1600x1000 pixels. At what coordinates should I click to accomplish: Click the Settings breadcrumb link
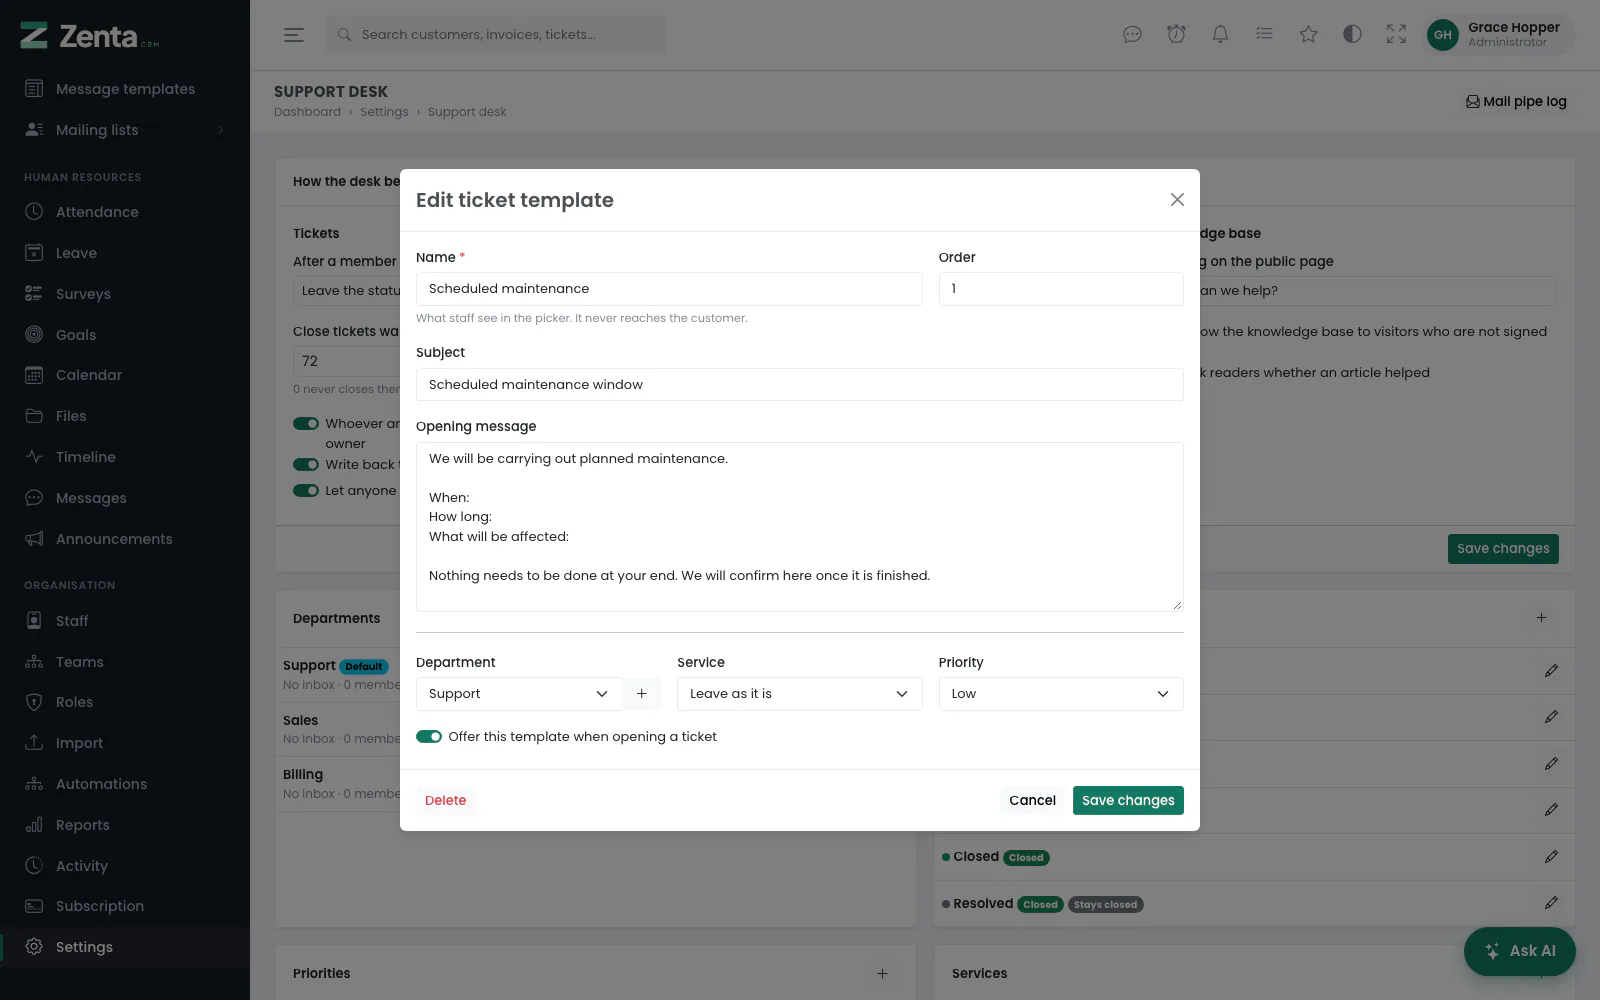pyautogui.click(x=384, y=112)
